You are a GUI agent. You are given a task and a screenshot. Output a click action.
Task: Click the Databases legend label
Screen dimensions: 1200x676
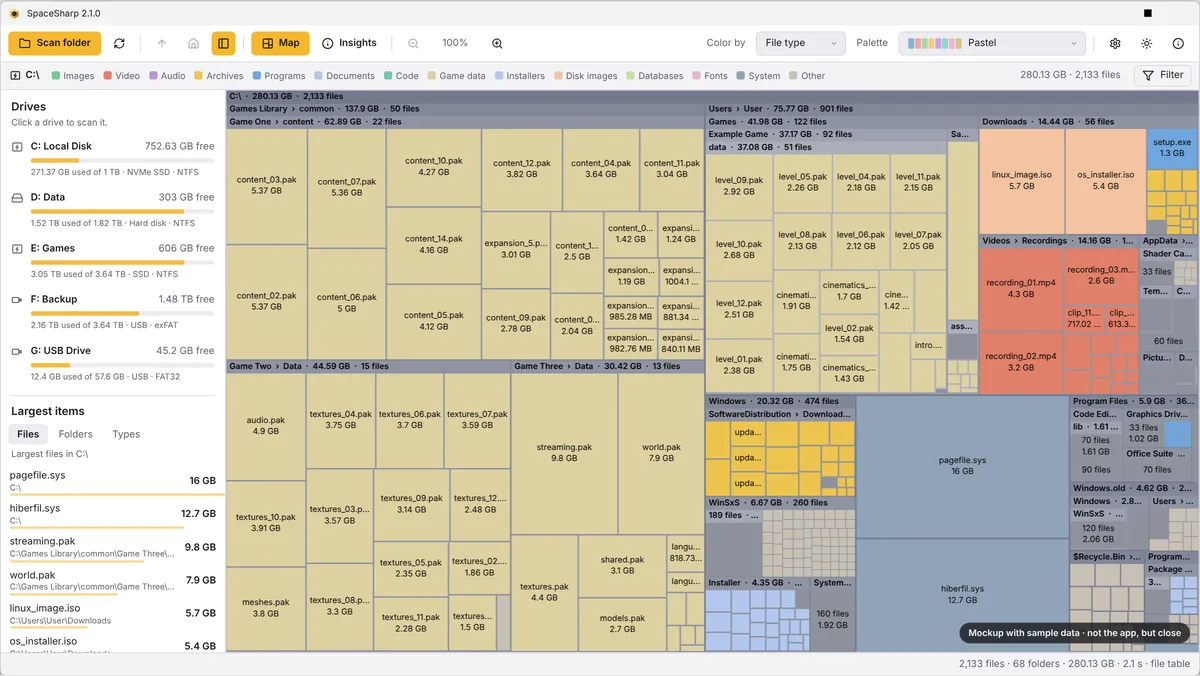[x=660, y=76]
